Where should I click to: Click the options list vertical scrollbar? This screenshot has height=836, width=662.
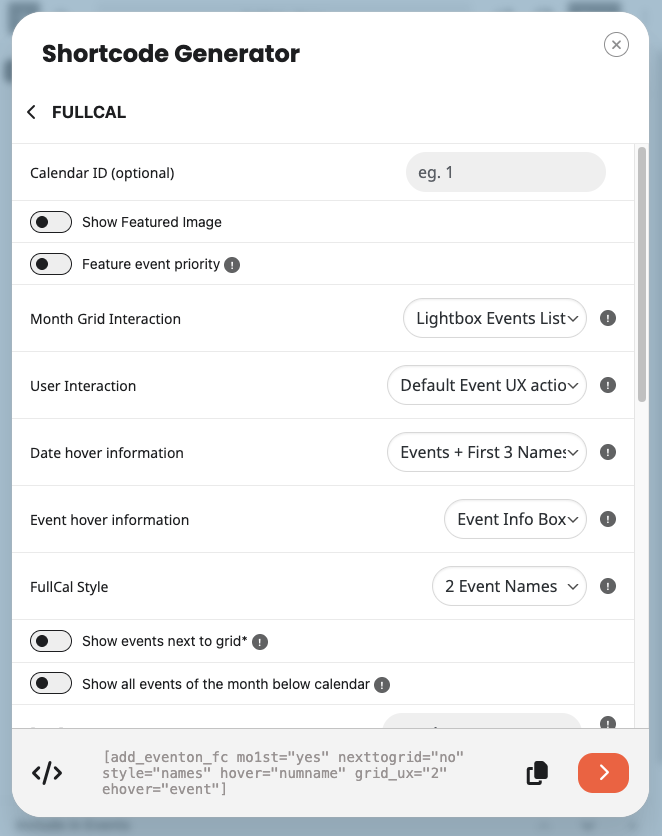(642, 275)
